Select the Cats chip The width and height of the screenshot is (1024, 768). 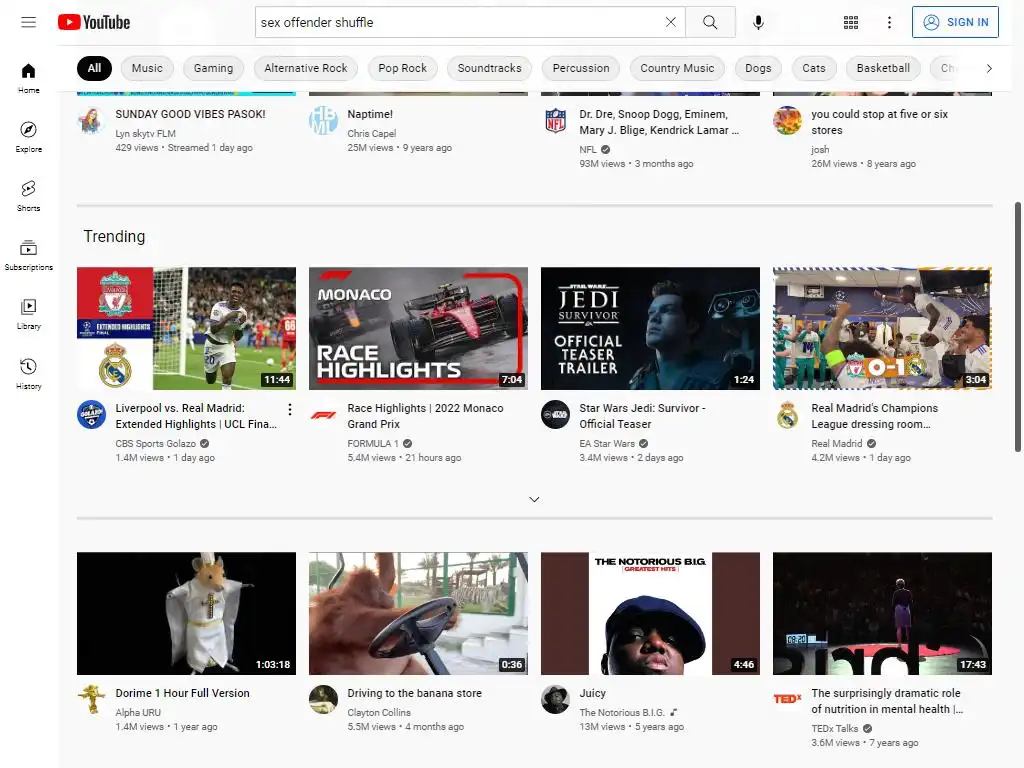[x=814, y=68]
